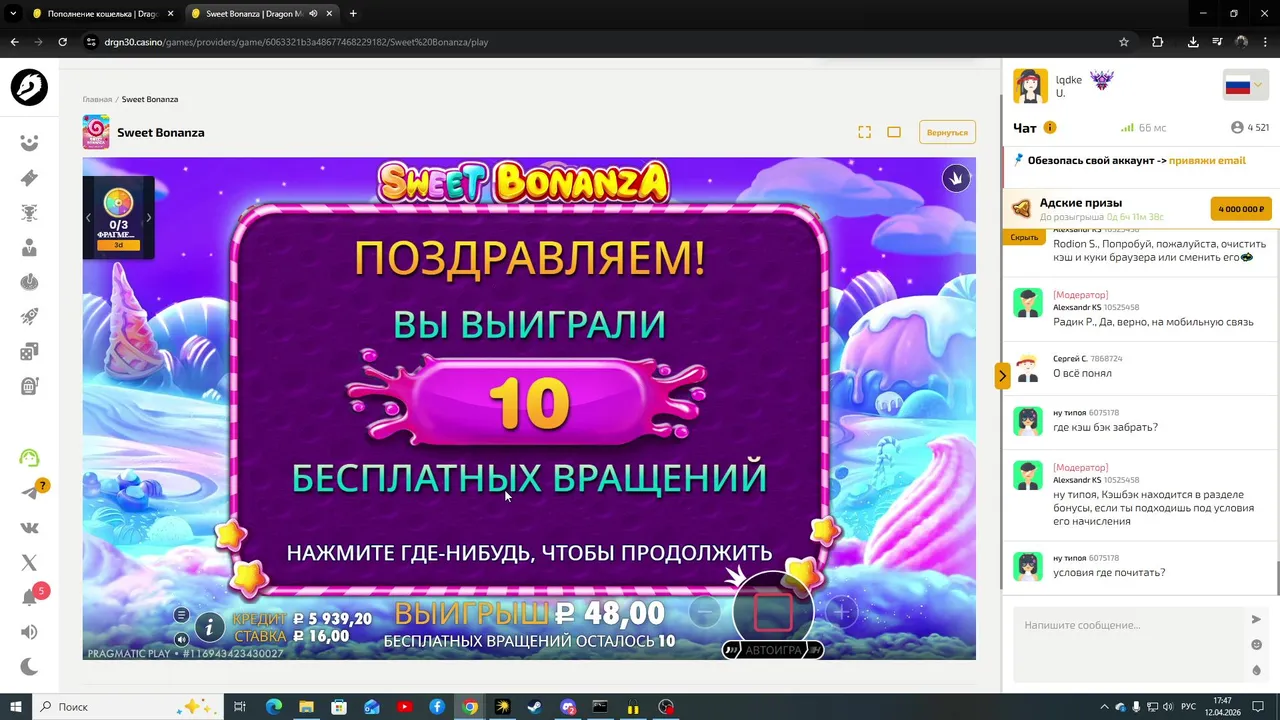This screenshot has width=1280, height=720.
Task: Click the crown icon at game top right
Action: click(956, 179)
